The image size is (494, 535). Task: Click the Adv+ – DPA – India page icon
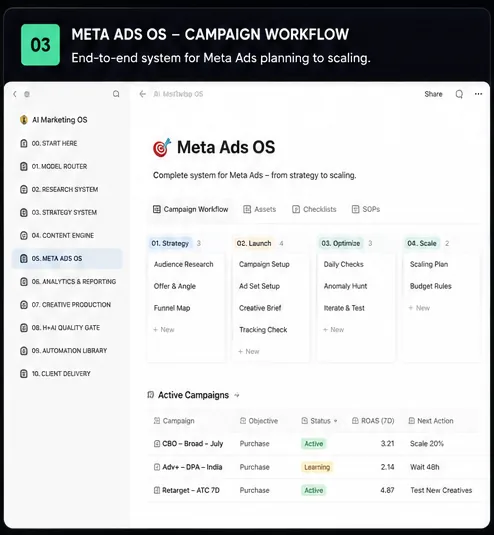[157, 467]
